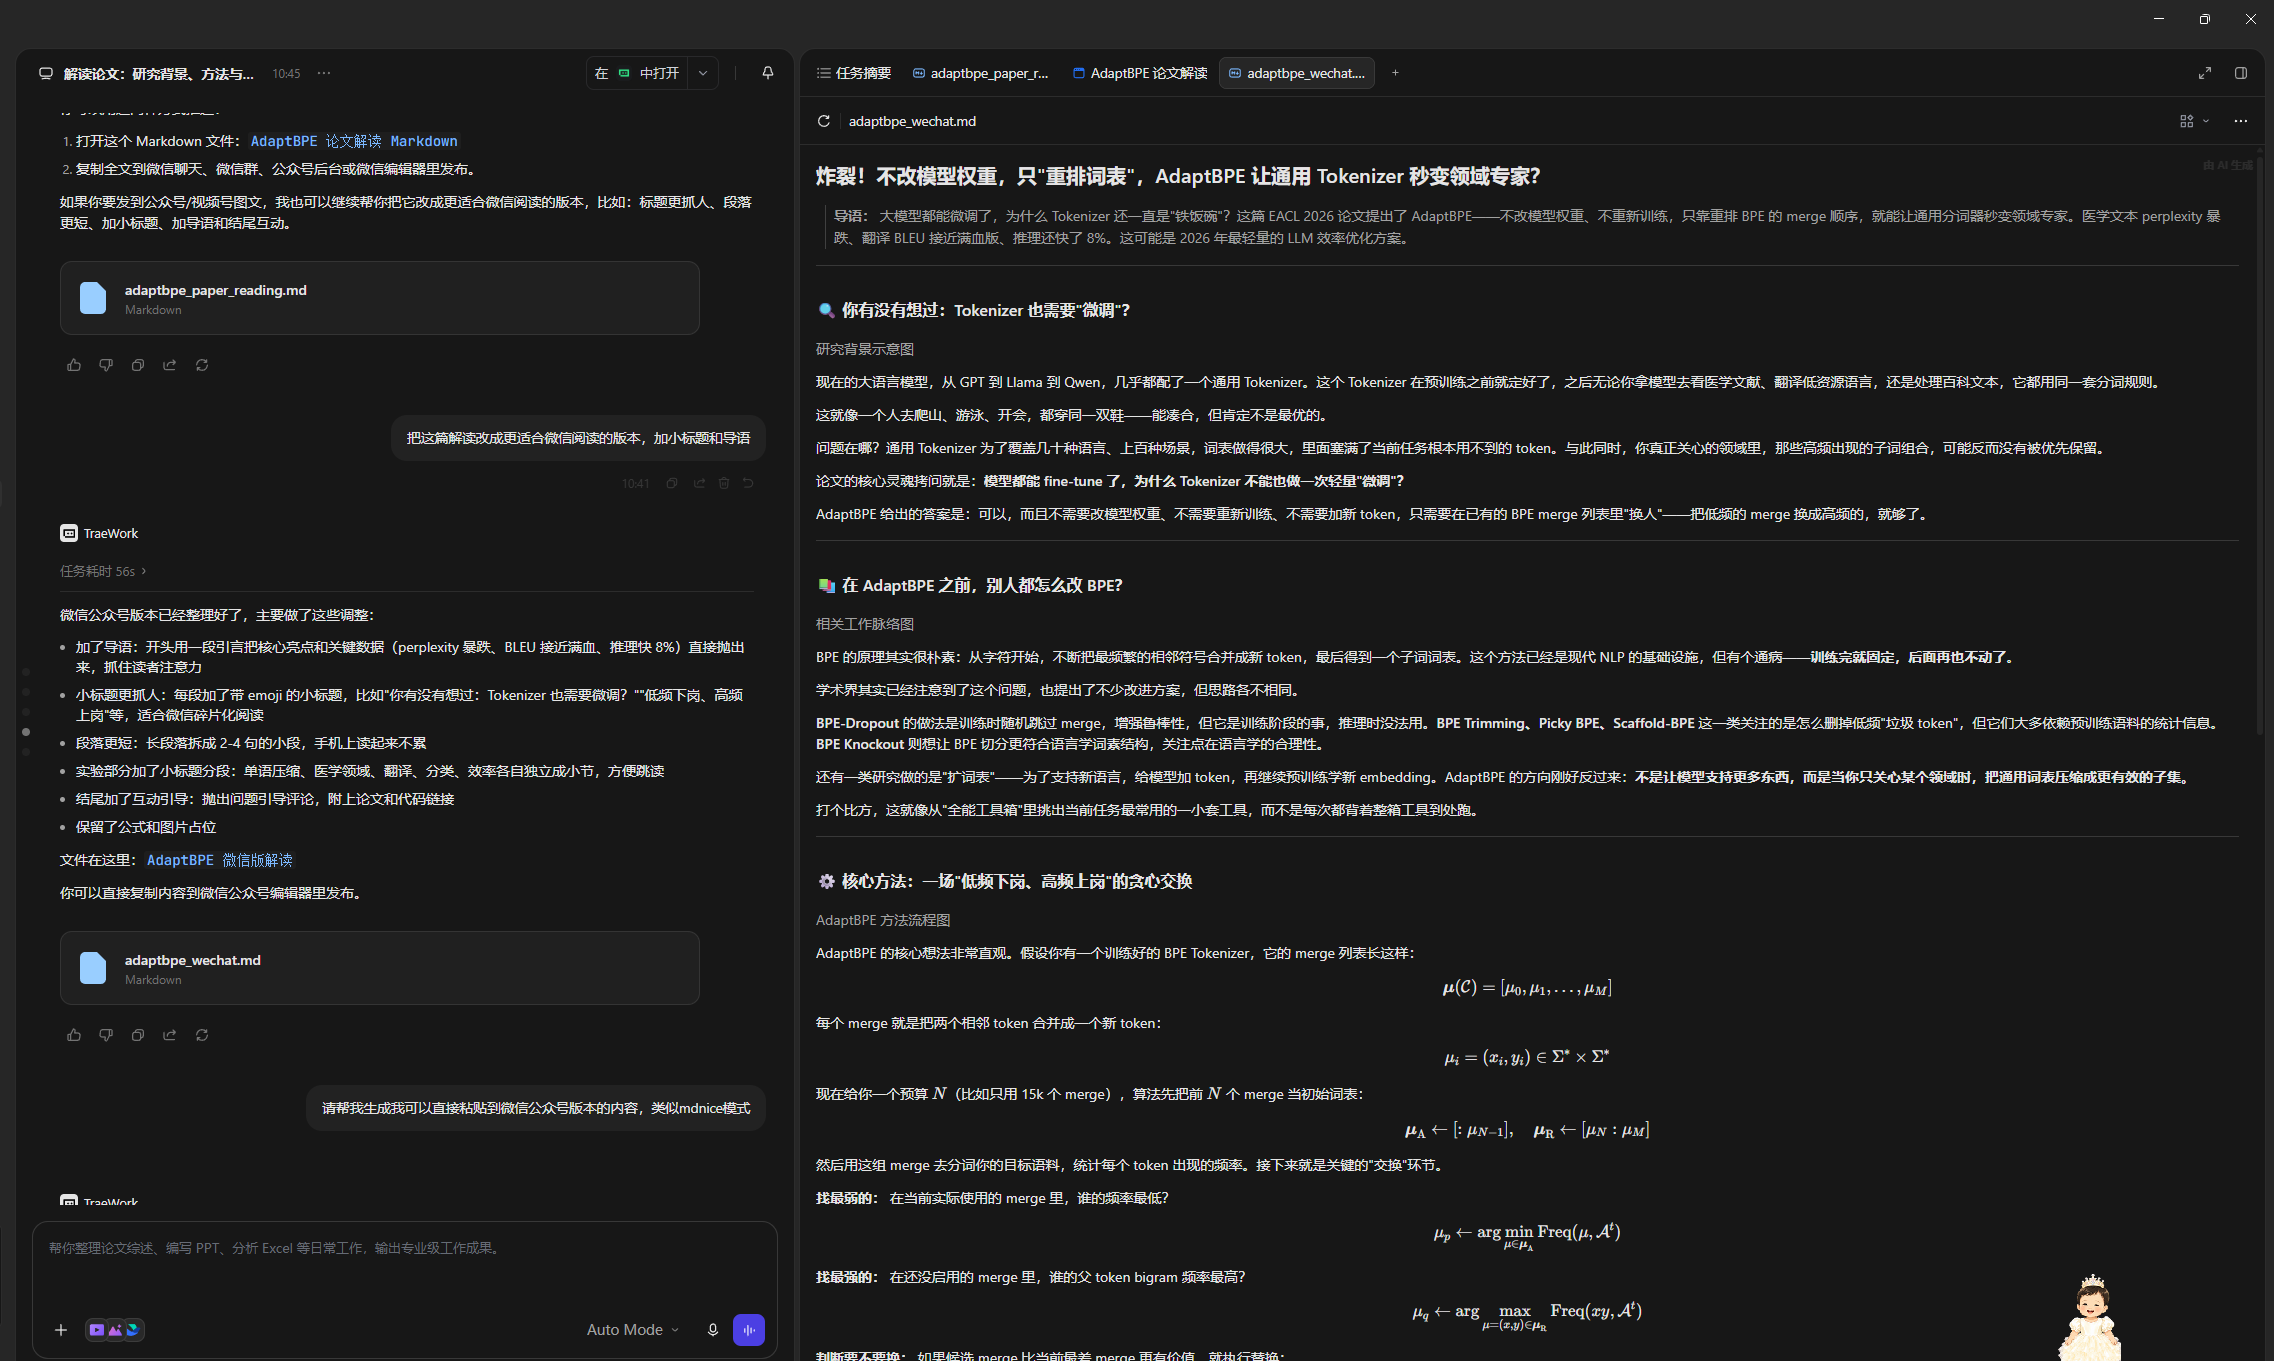Click the microphone icon for voice input
The width and height of the screenshot is (2274, 1361).
[x=713, y=1330]
